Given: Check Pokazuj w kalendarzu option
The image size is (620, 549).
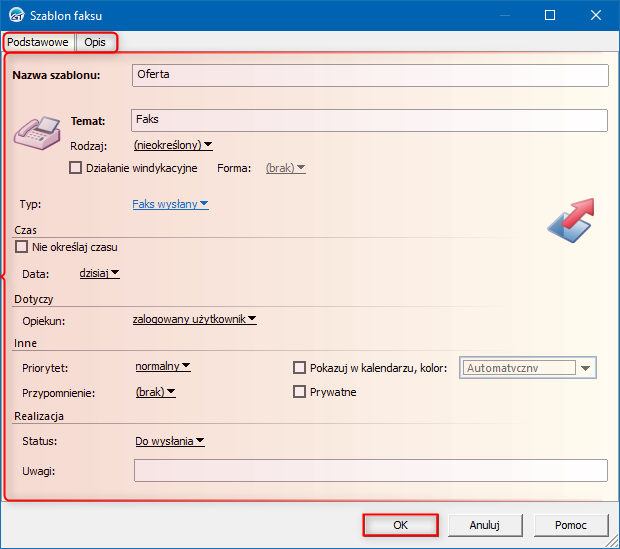Looking at the screenshot, I should click(299, 367).
